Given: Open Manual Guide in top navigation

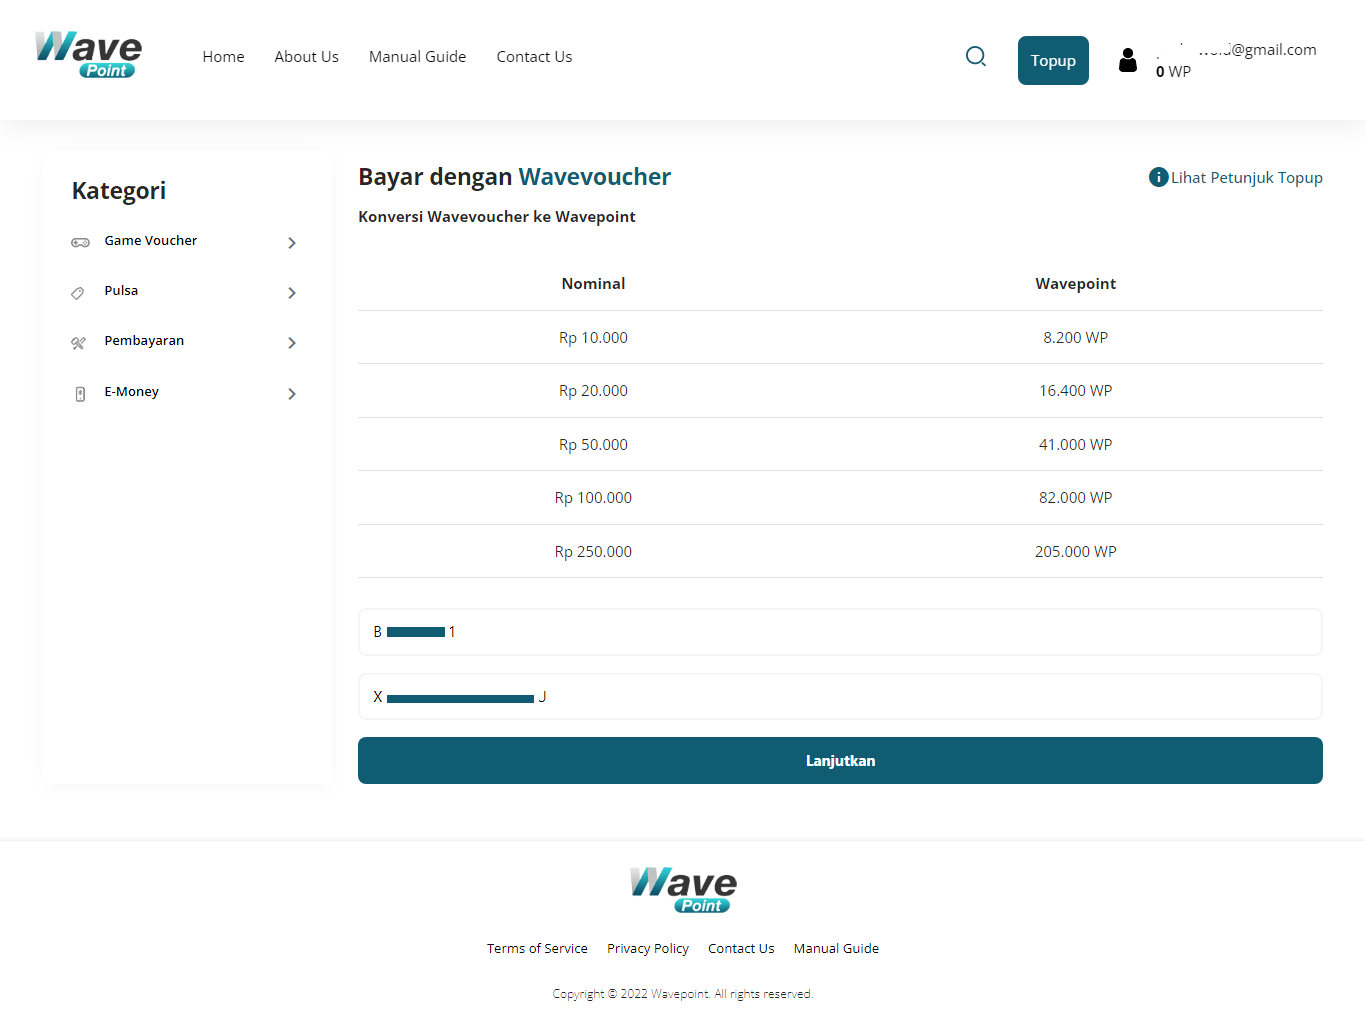Looking at the screenshot, I should click(417, 57).
